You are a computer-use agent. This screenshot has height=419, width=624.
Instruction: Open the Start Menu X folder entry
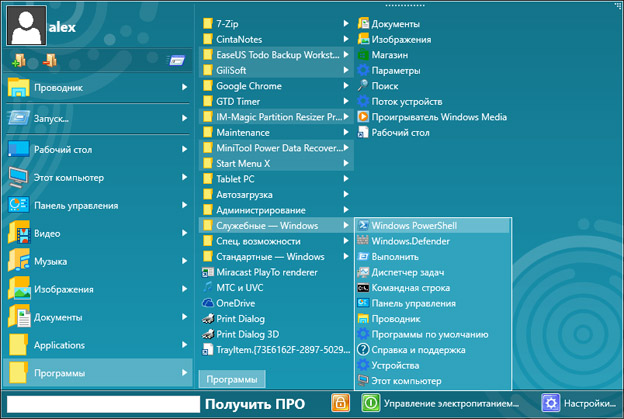click(276, 164)
